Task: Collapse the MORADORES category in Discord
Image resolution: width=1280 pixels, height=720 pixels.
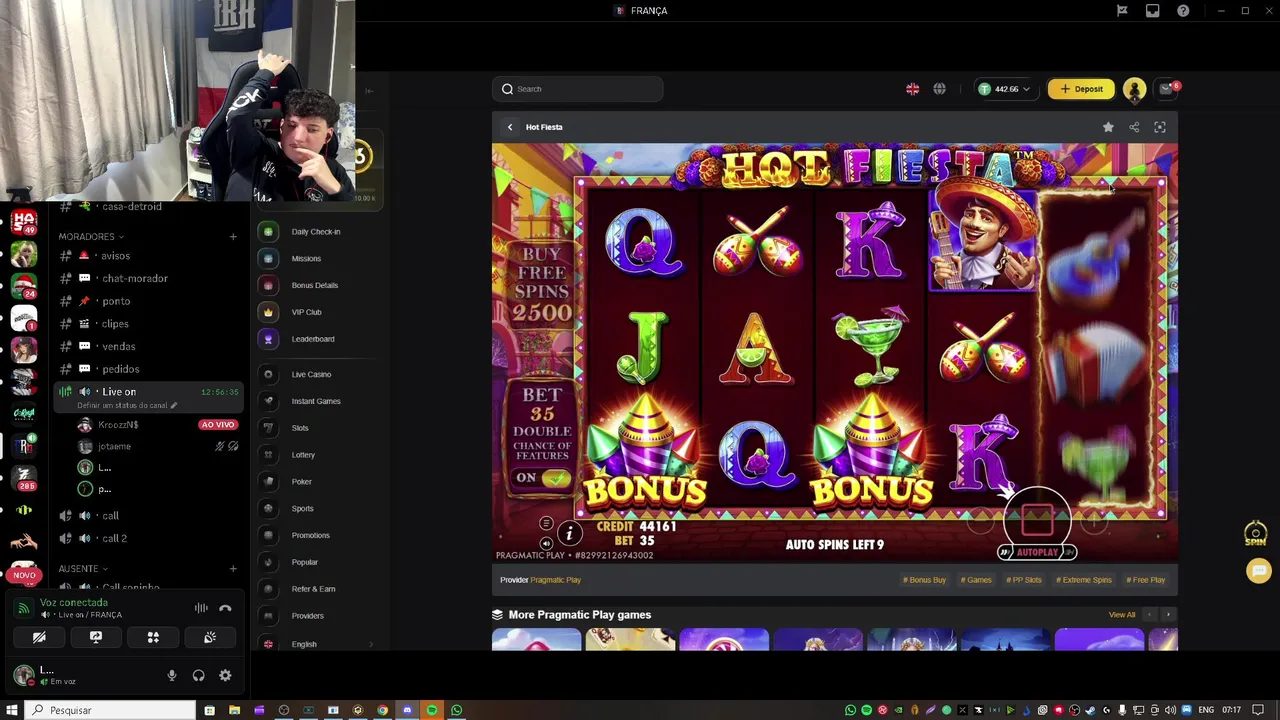Action: click(x=91, y=237)
